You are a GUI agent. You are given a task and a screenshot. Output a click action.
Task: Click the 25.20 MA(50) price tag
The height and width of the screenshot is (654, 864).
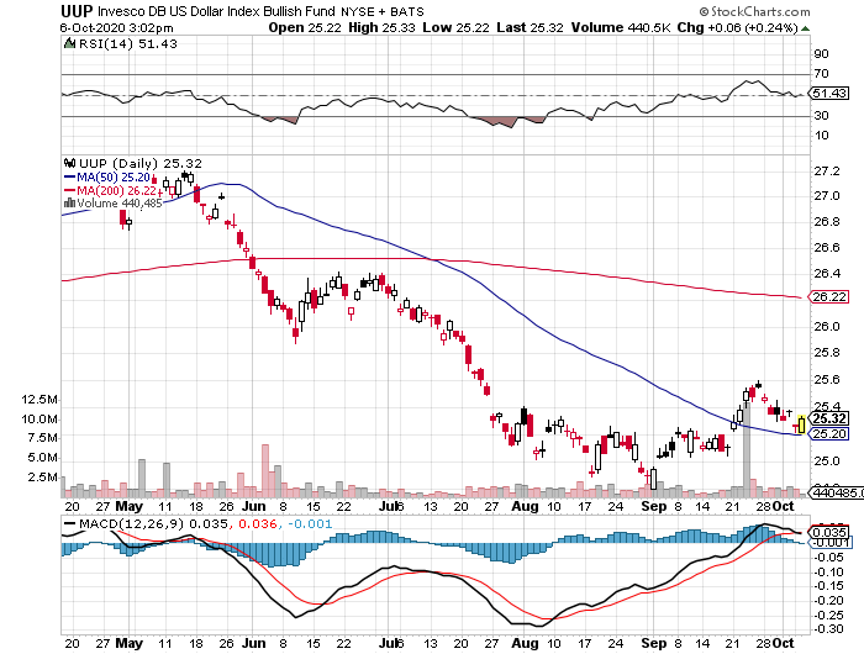click(x=829, y=434)
